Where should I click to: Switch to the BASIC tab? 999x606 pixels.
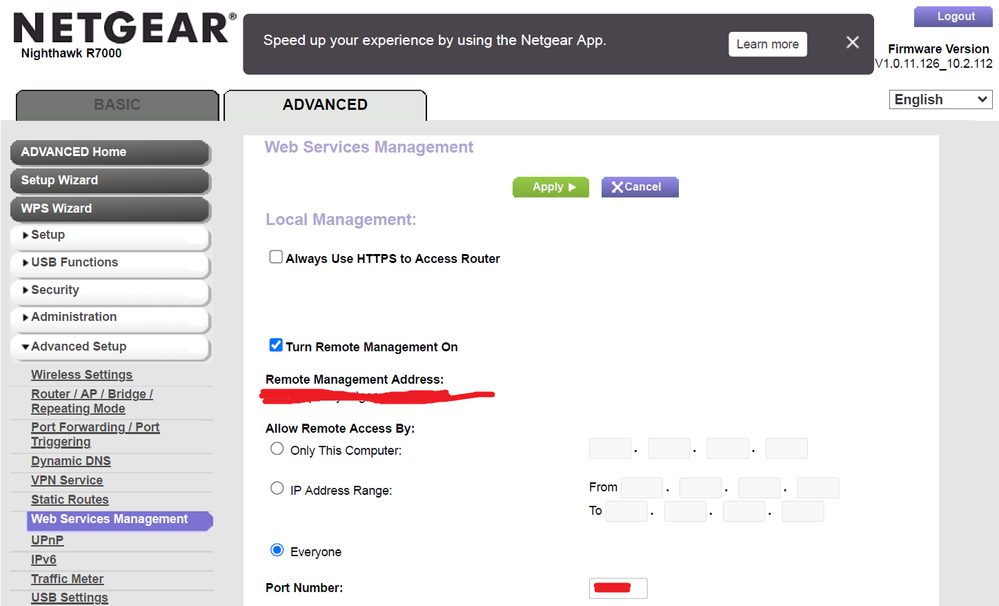tap(117, 105)
